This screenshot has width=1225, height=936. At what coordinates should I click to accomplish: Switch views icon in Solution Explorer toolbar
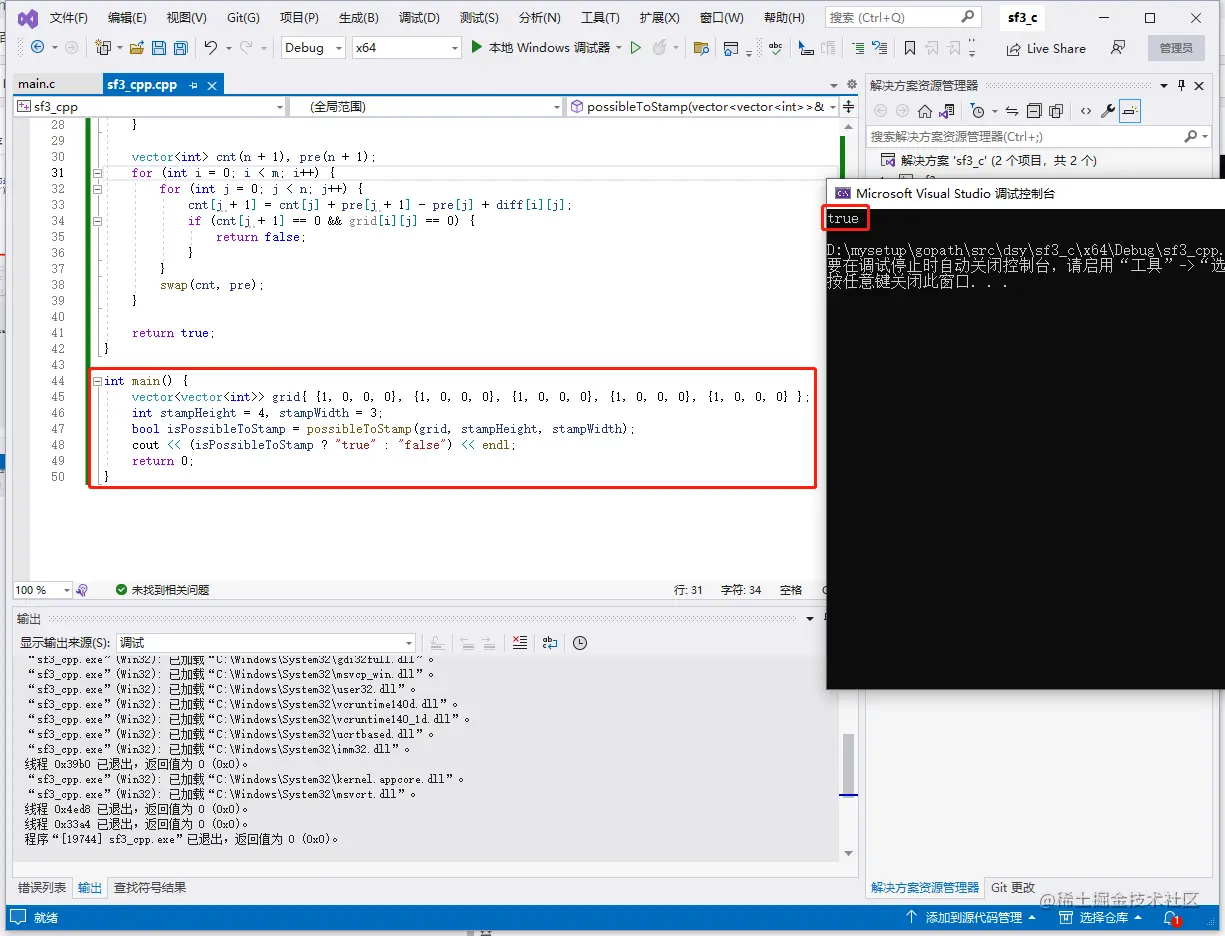tap(946, 111)
